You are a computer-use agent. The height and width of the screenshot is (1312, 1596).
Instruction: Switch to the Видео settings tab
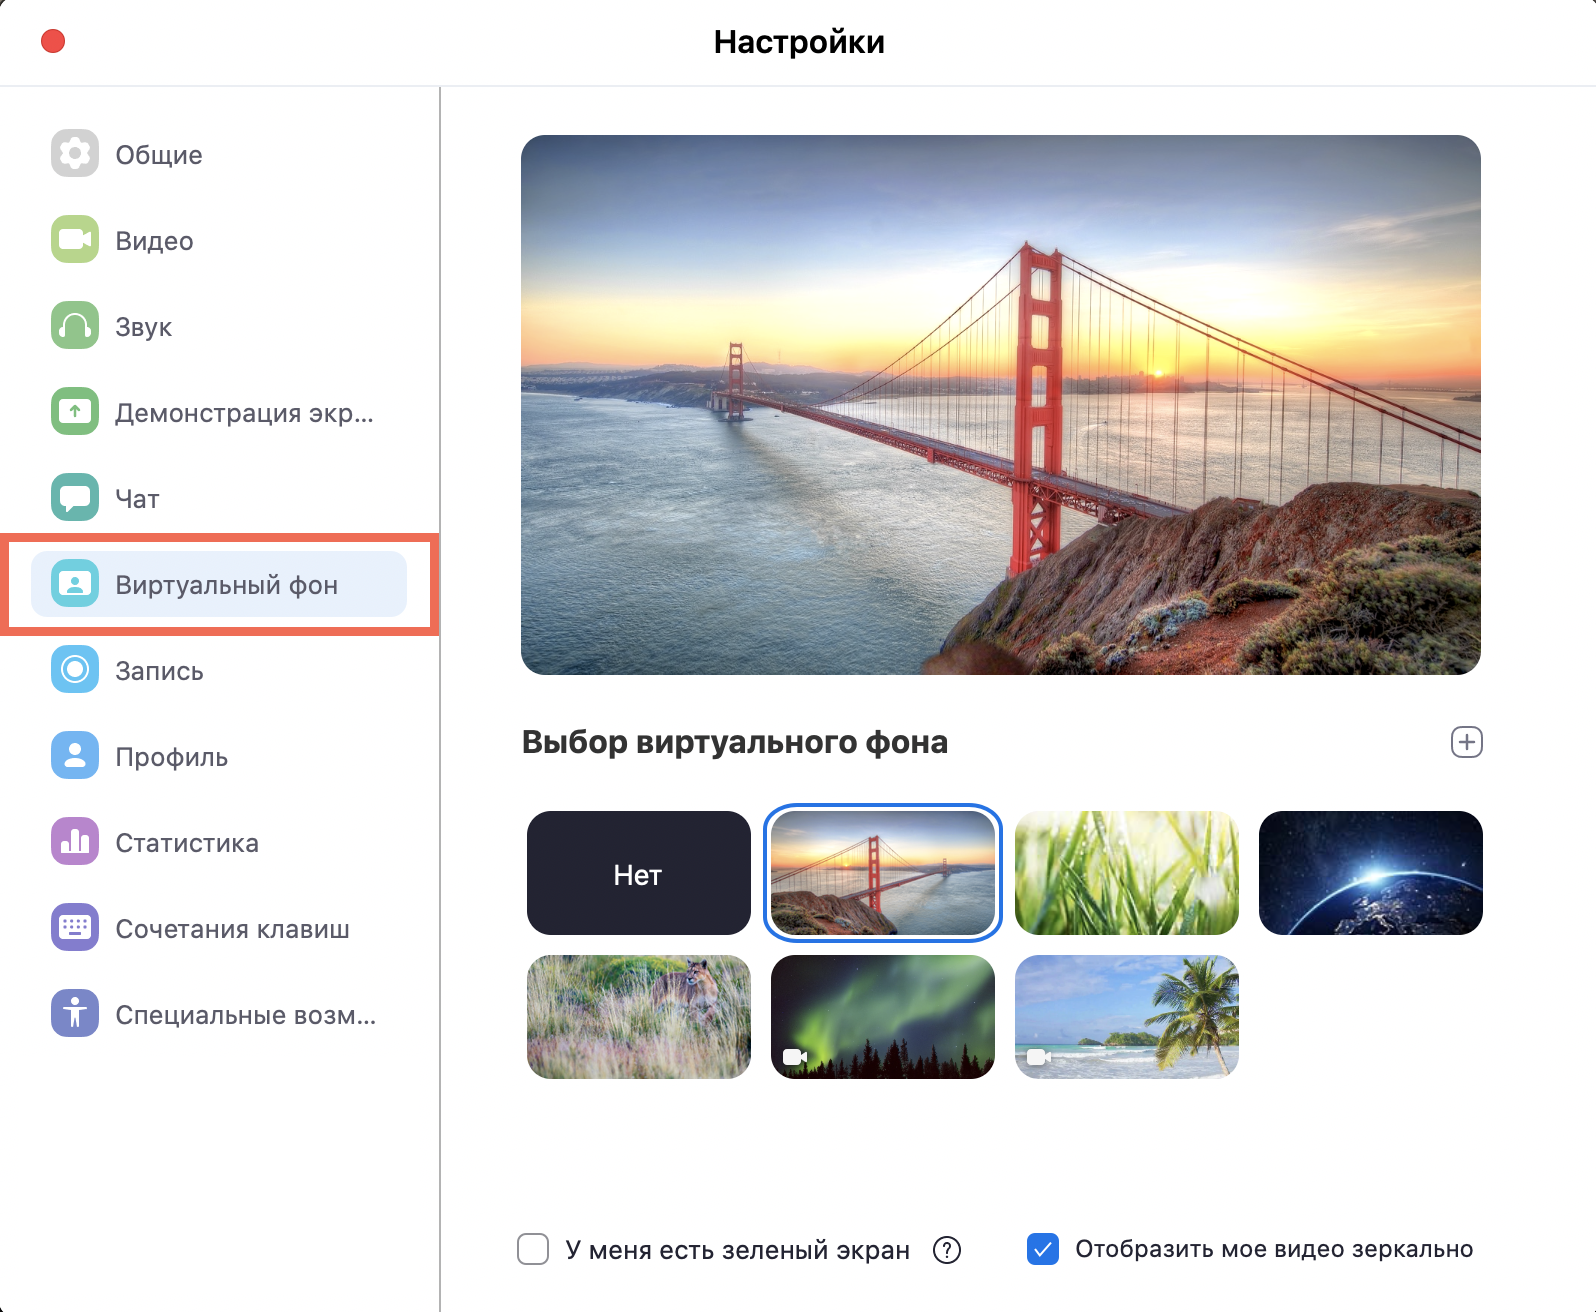(x=154, y=241)
